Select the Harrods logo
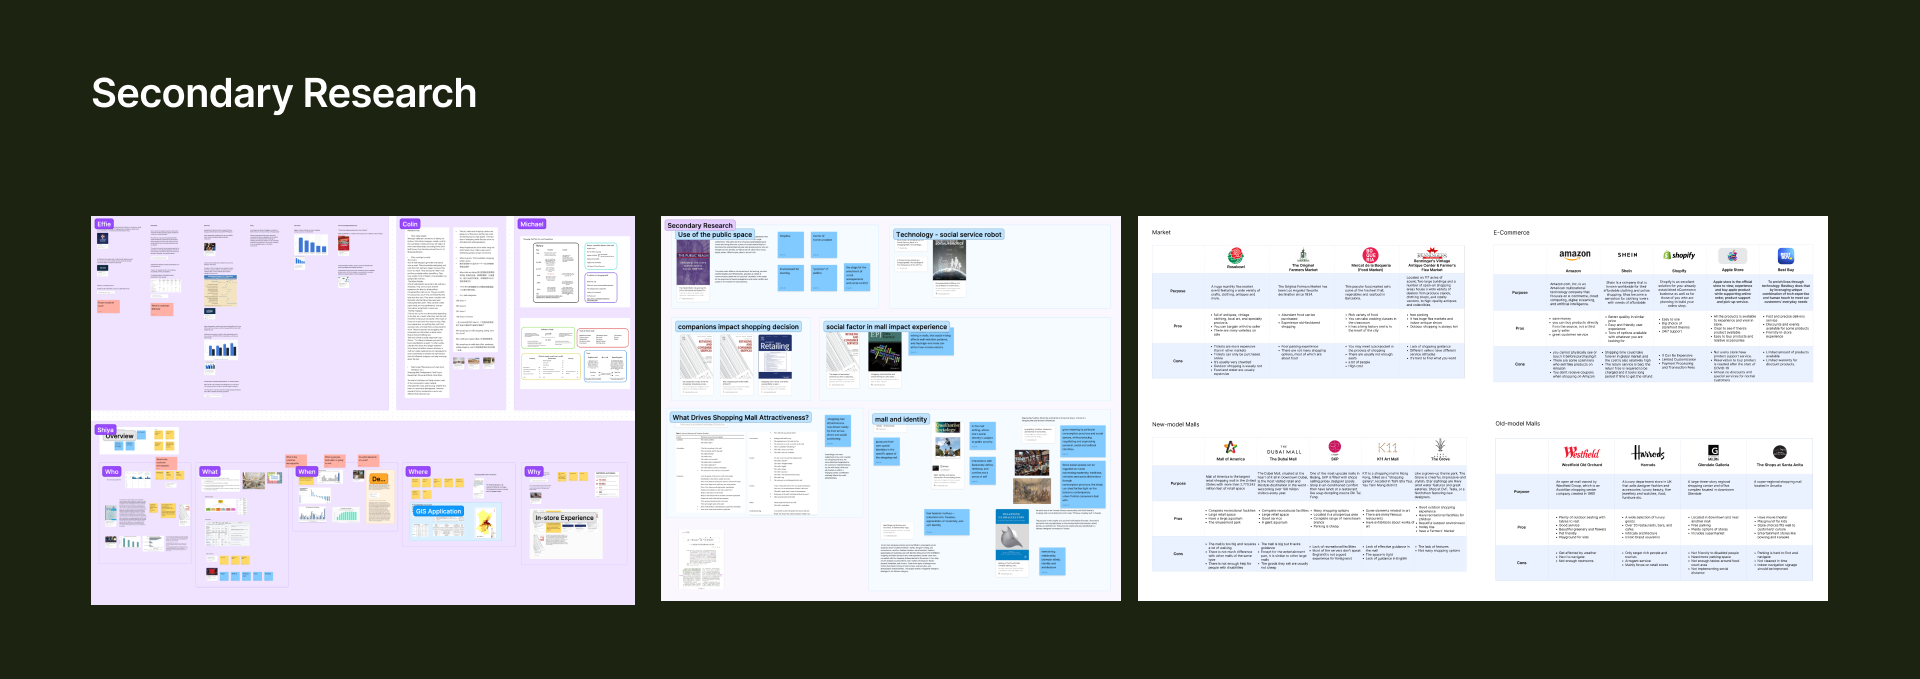This screenshot has width=1920, height=679. (x=1648, y=454)
